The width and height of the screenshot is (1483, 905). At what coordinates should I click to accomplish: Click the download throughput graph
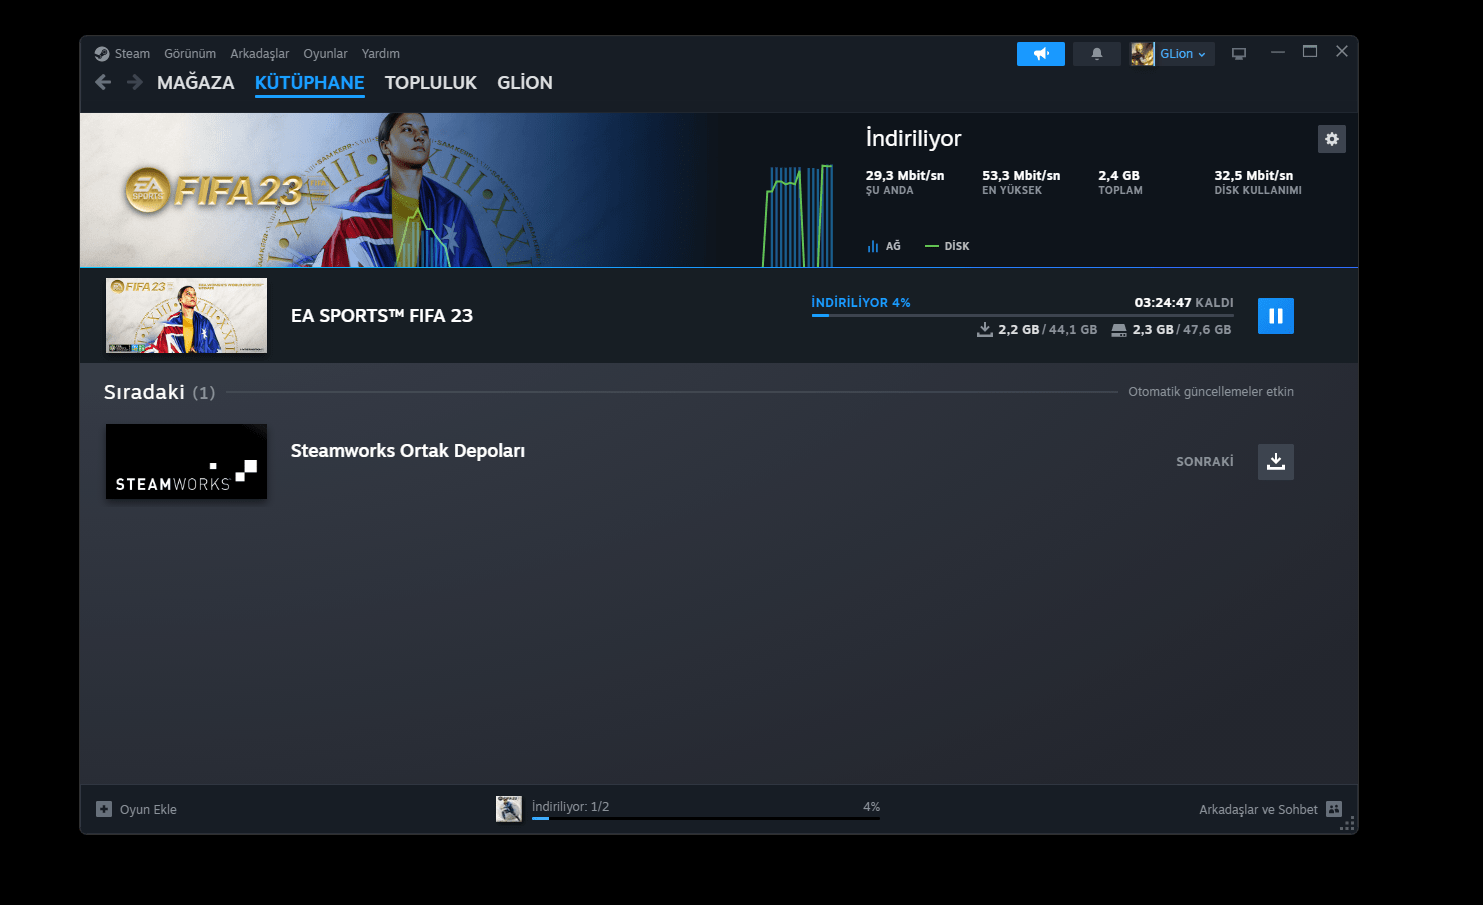tap(798, 215)
